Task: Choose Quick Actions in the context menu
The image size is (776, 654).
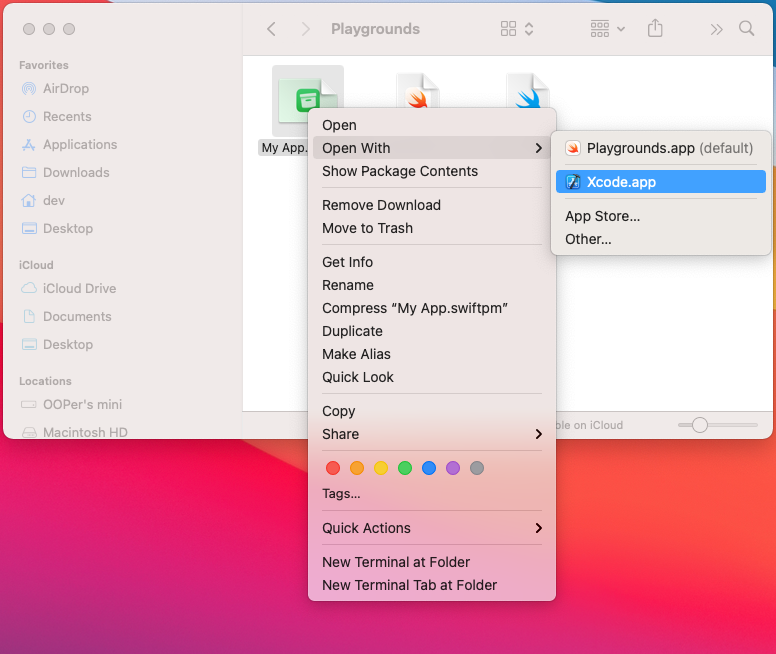Action: tap(432, 528)
